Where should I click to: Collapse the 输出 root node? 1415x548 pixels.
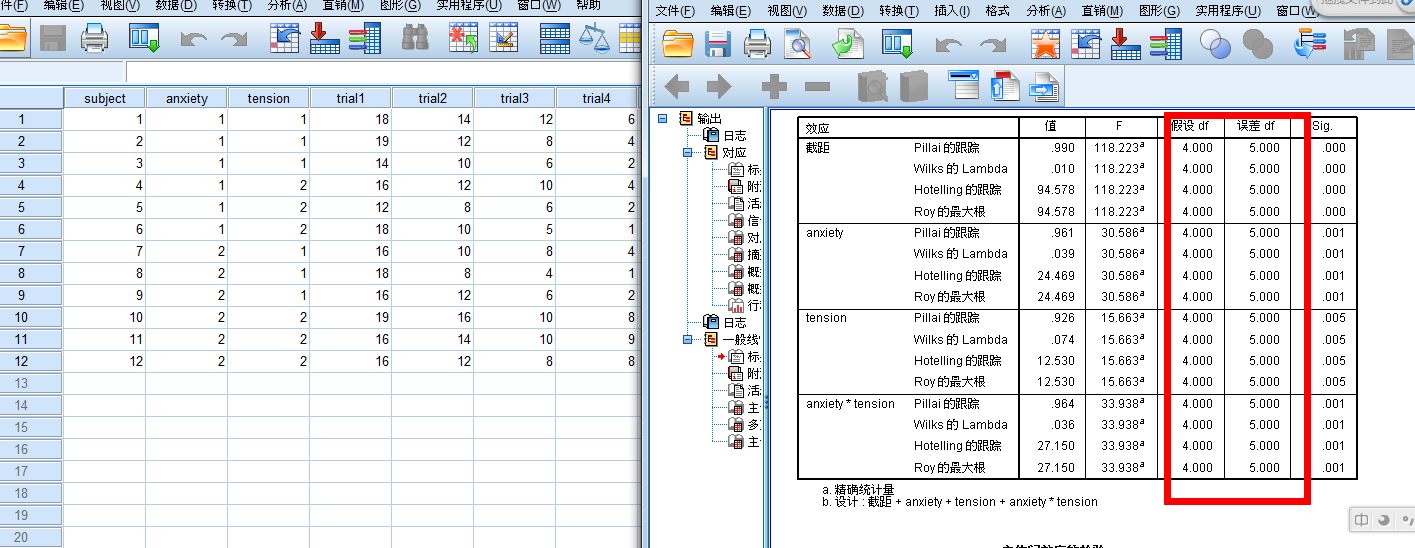662,118
